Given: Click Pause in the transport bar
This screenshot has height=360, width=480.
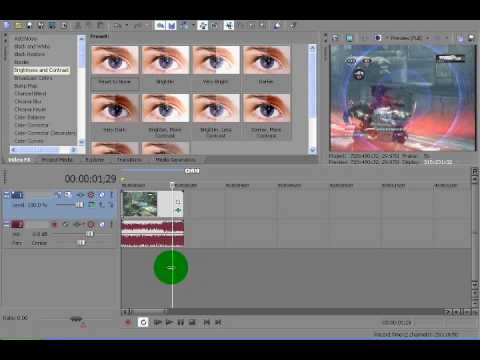Looking at the screenshot, I should tap(181, 322).
